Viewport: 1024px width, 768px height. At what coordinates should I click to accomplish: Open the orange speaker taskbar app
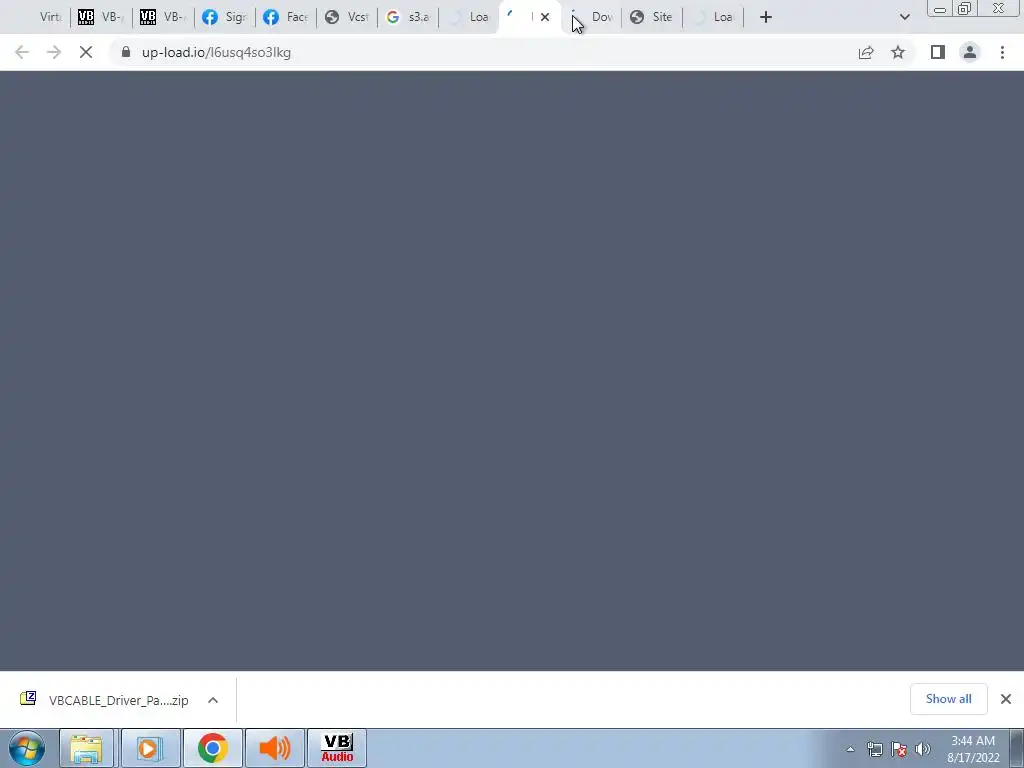point(275,748)
